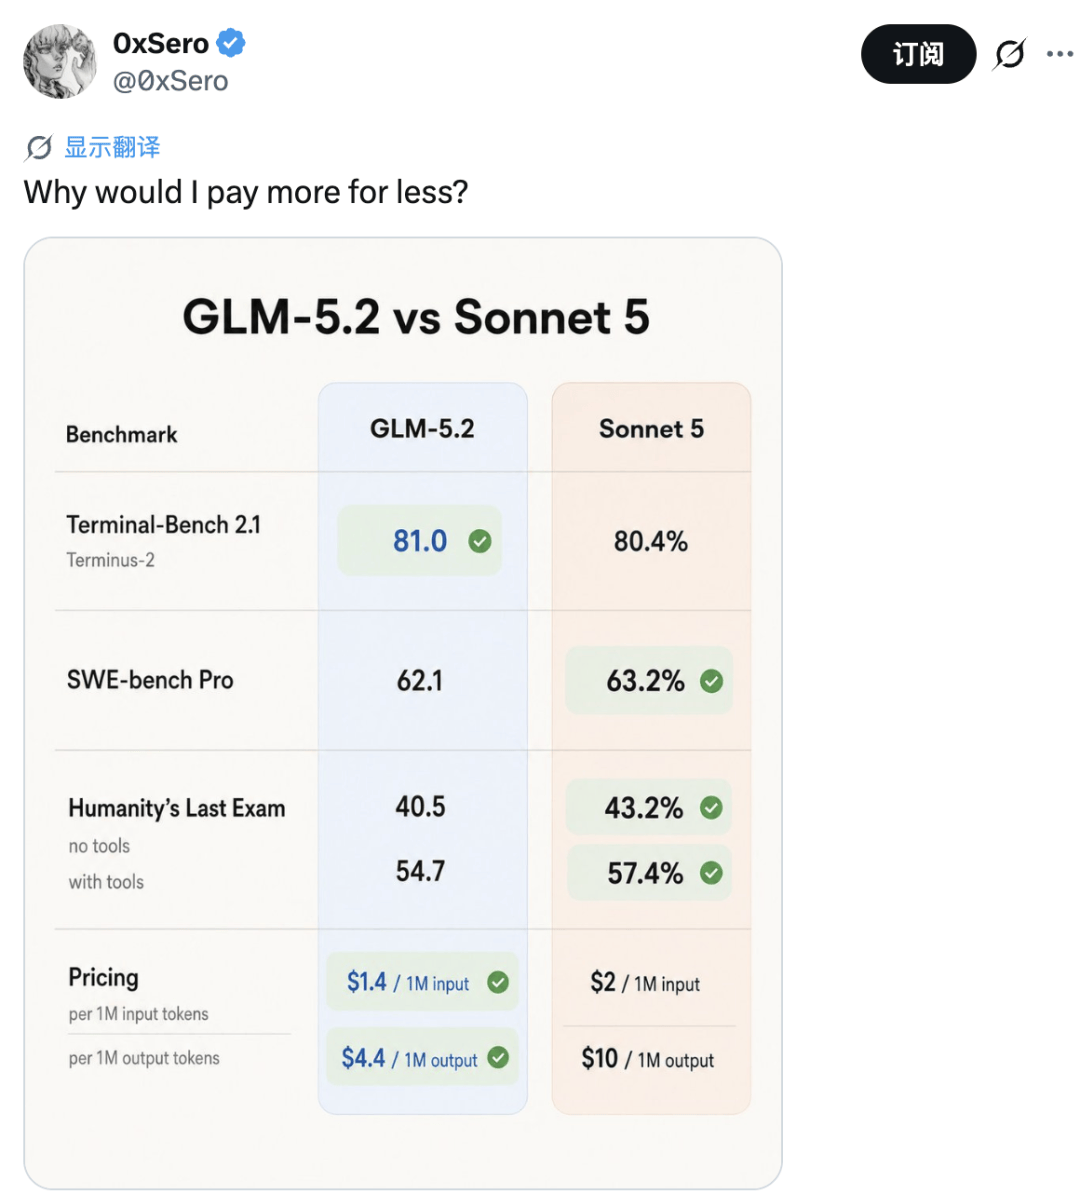Click the blue verified badge

pos(231,43)
